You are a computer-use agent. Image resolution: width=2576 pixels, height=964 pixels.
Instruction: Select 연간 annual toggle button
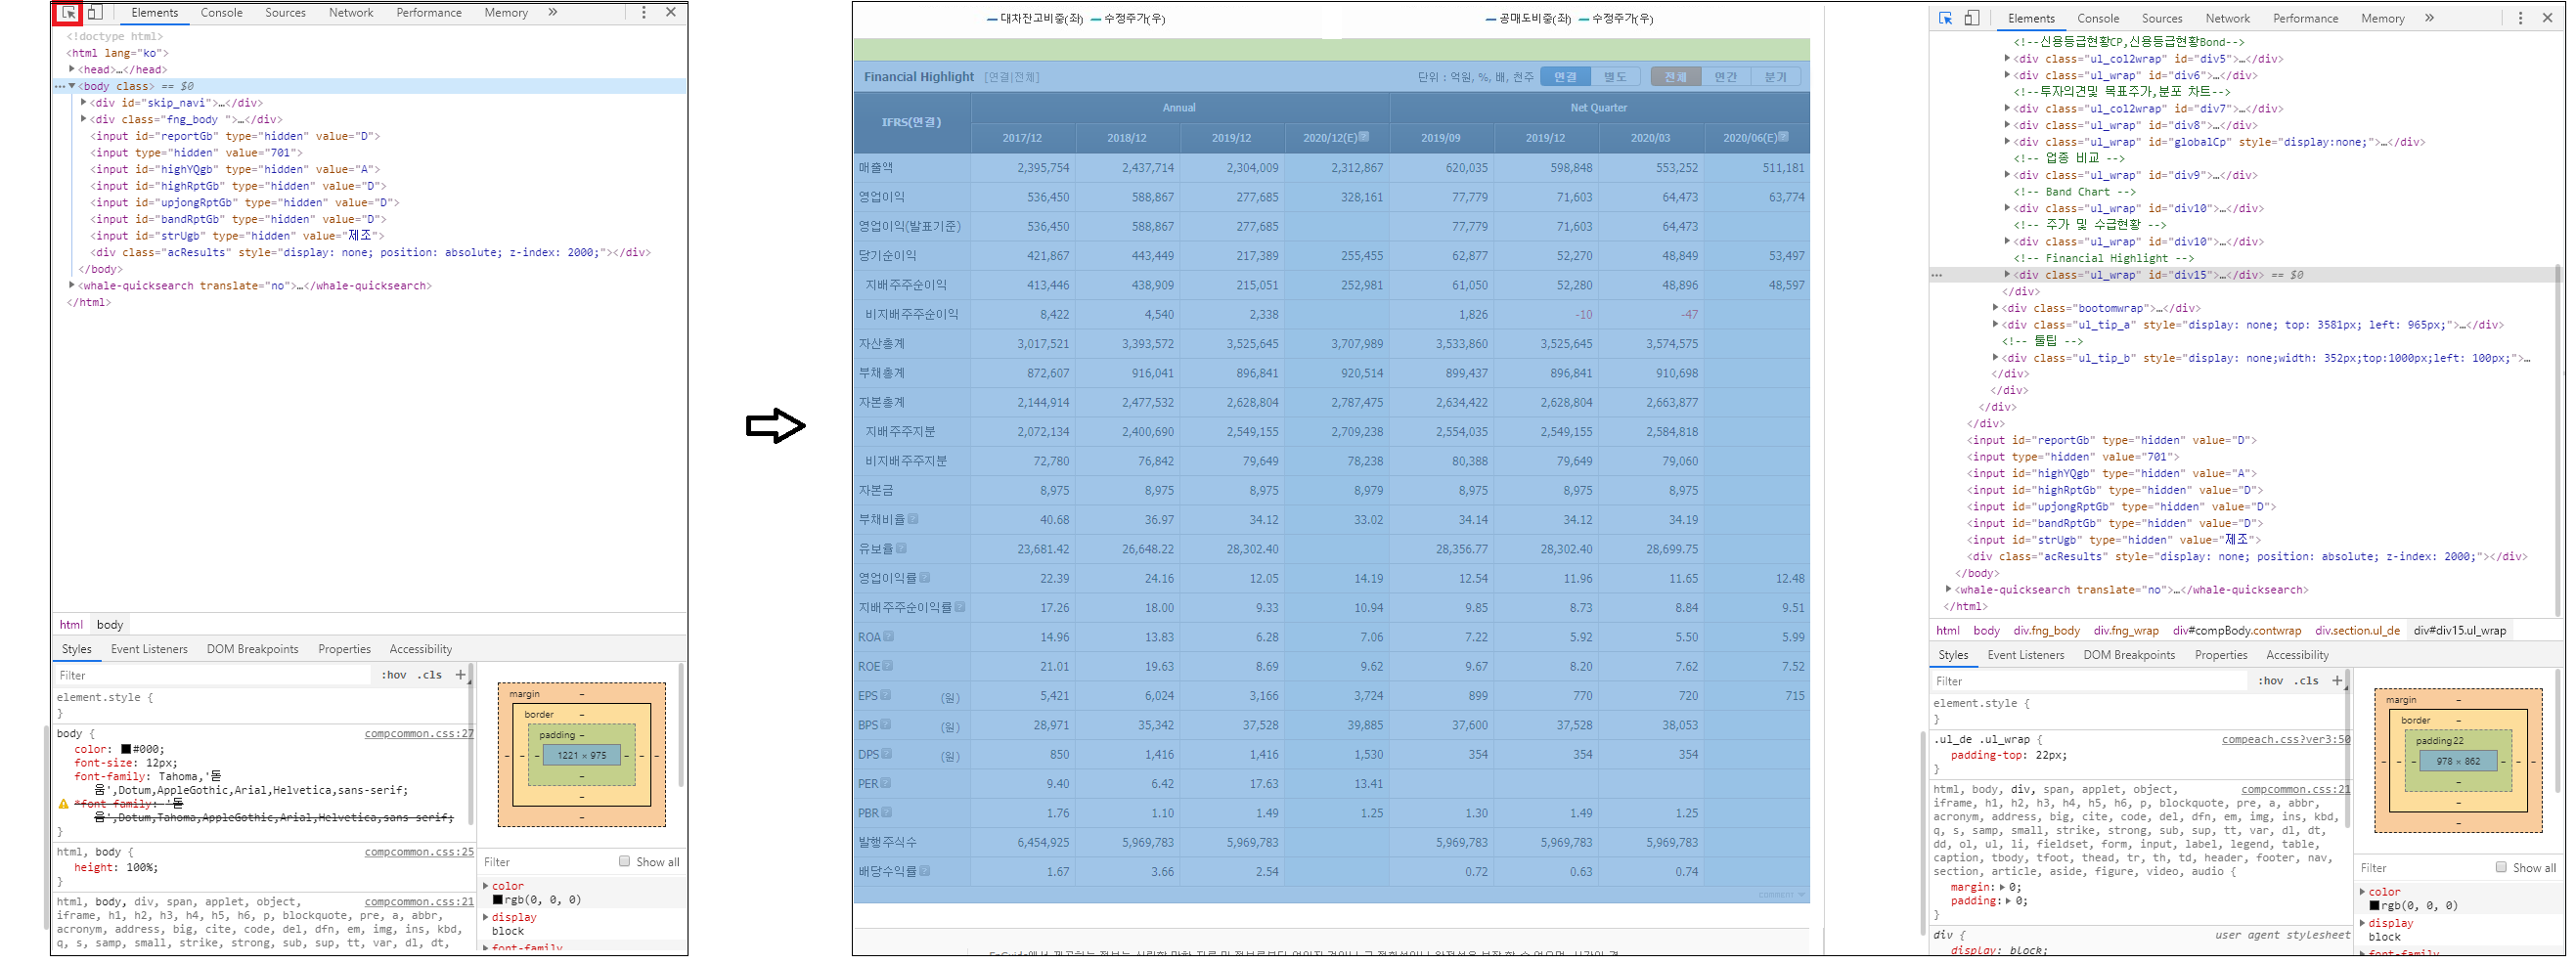pos(1726,77)
